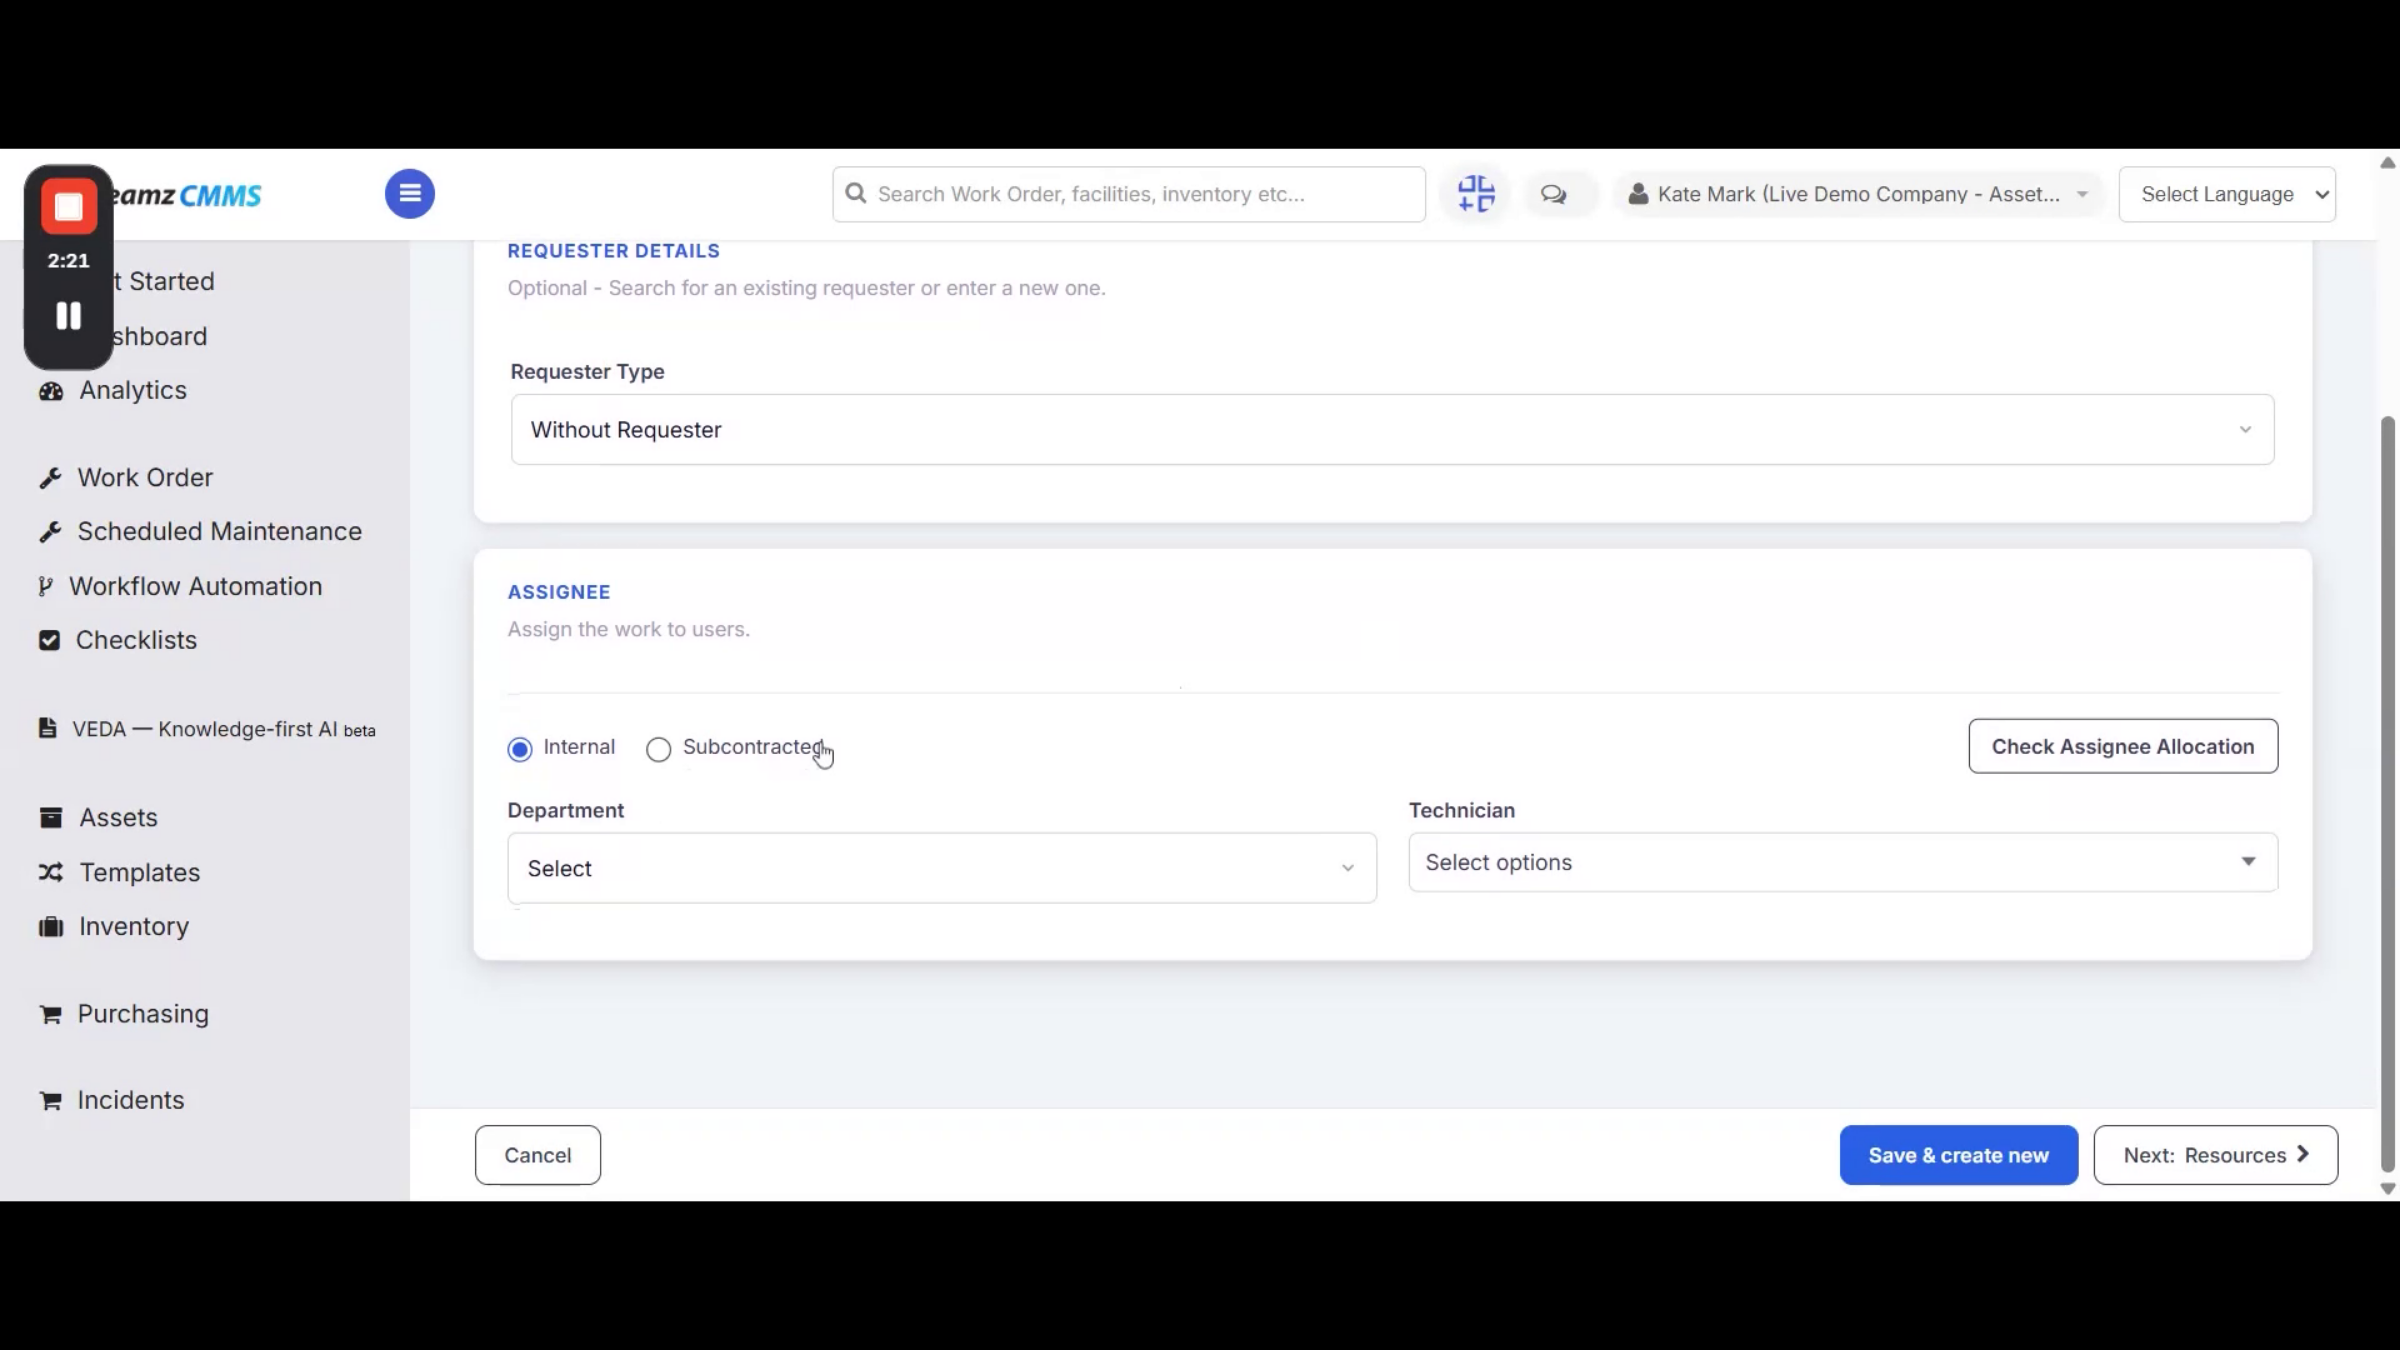Open Templates in sidebar
This screenshot has height=1350, width=2400.
140,872
